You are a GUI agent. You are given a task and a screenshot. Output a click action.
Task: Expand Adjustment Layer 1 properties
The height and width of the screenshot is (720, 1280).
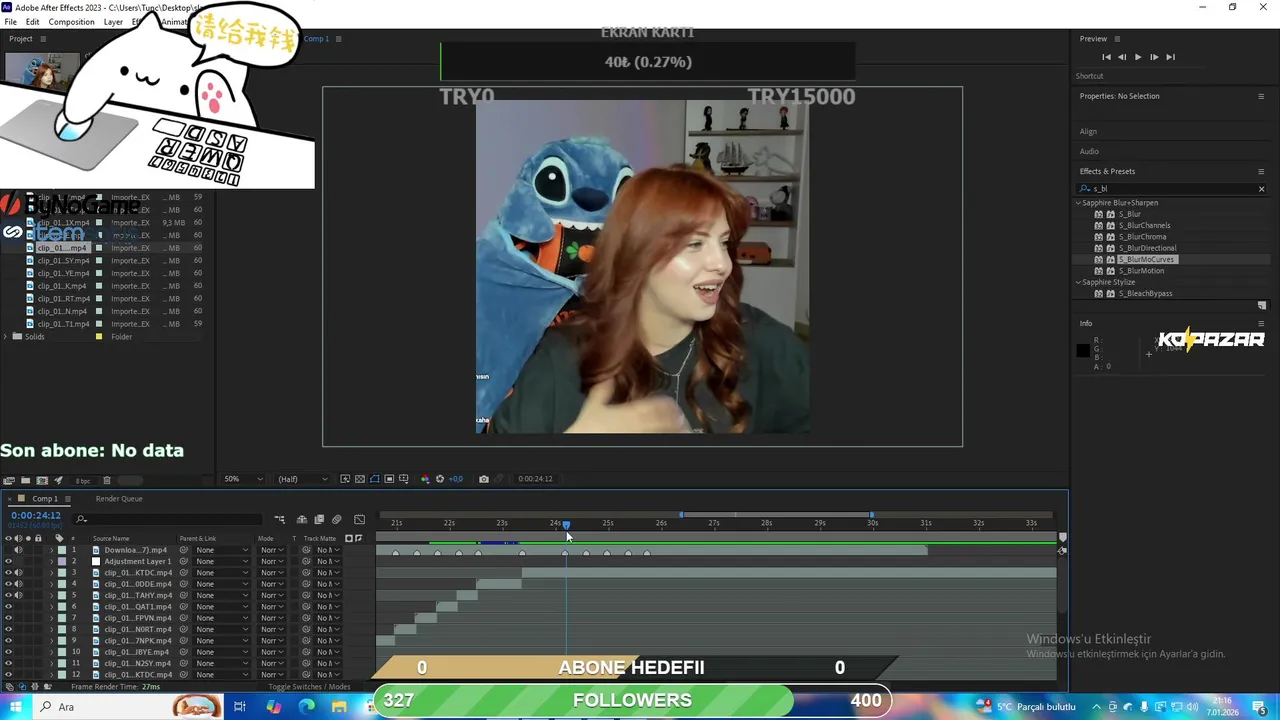[52, 562]
